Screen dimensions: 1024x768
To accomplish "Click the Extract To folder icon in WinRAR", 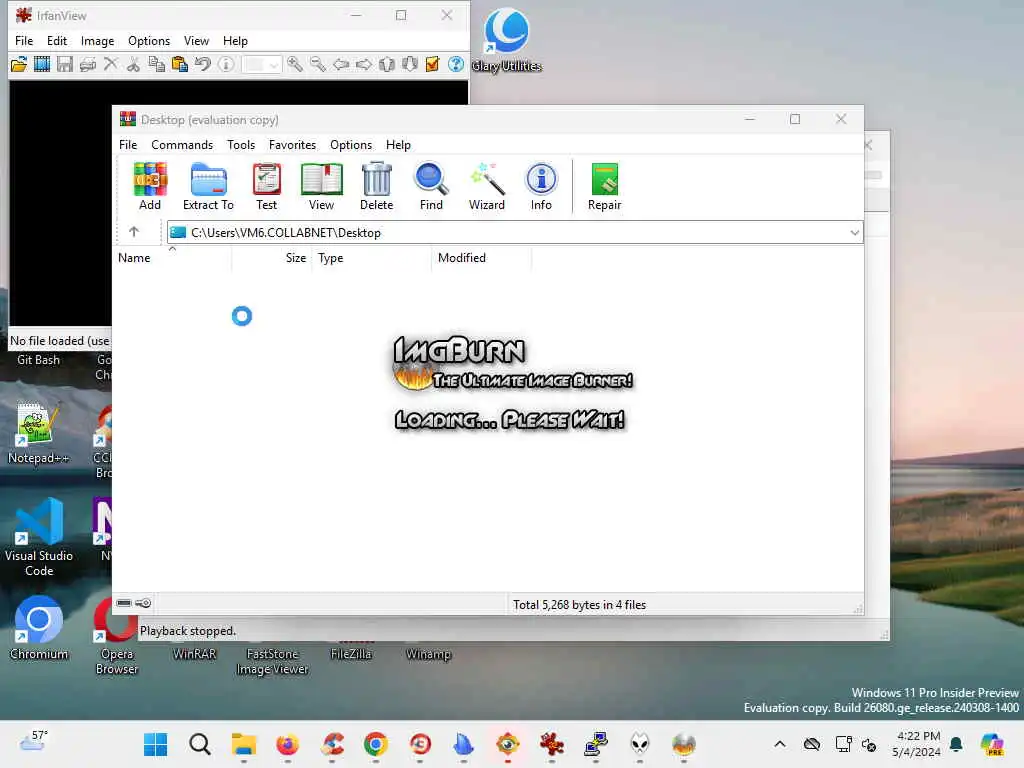I will pyautogui.click(x=208, y=180).
